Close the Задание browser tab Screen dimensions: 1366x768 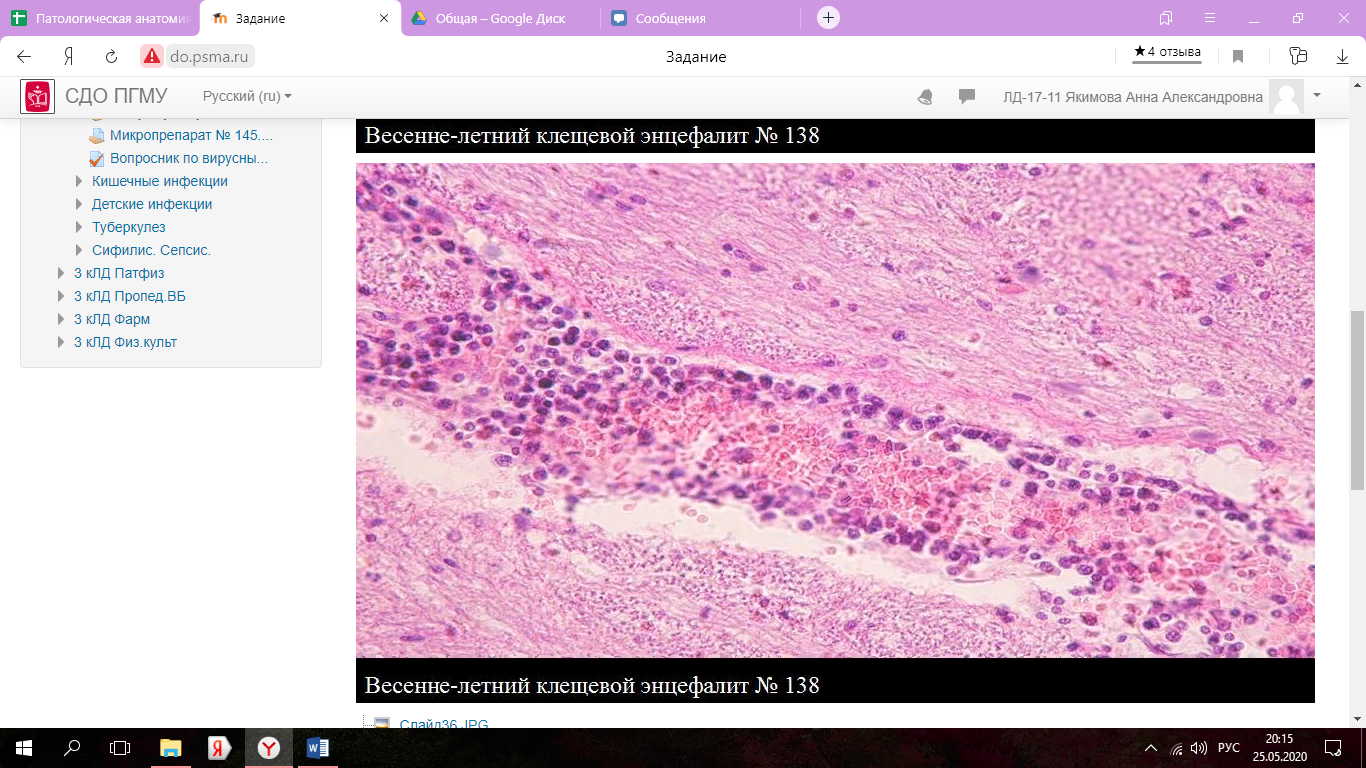pos(386,18)
